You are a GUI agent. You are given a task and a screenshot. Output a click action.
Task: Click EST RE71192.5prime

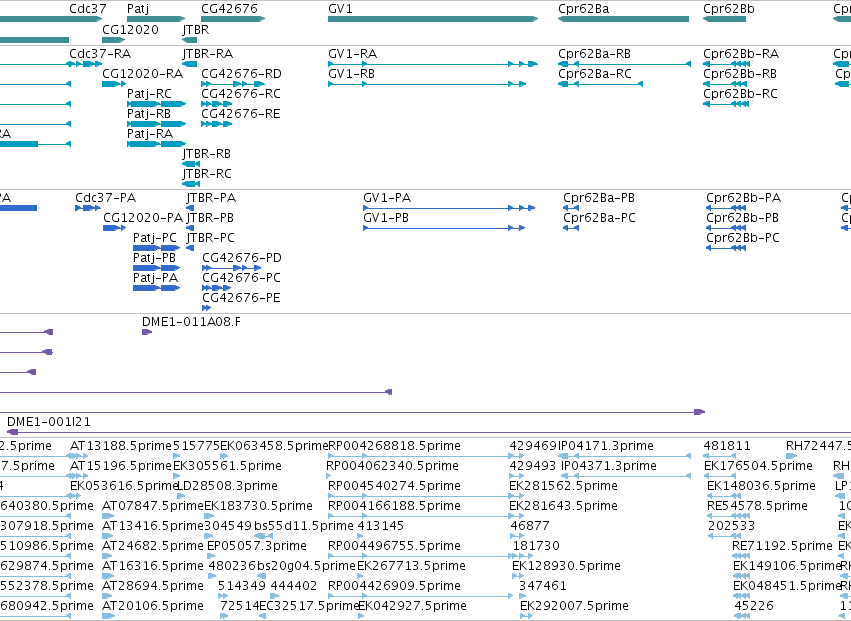[x=782, y=546]
